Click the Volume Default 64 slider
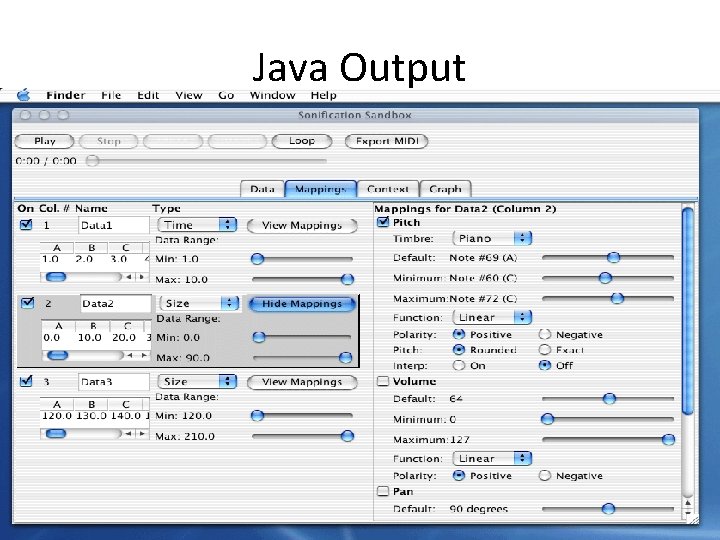 click(x=608, y=399)
